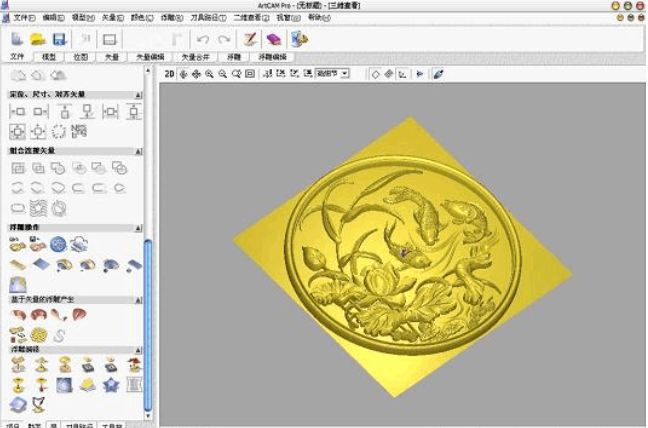Open the 帮助 menu
Screen dimensions: 648x428
click(319, 18)
